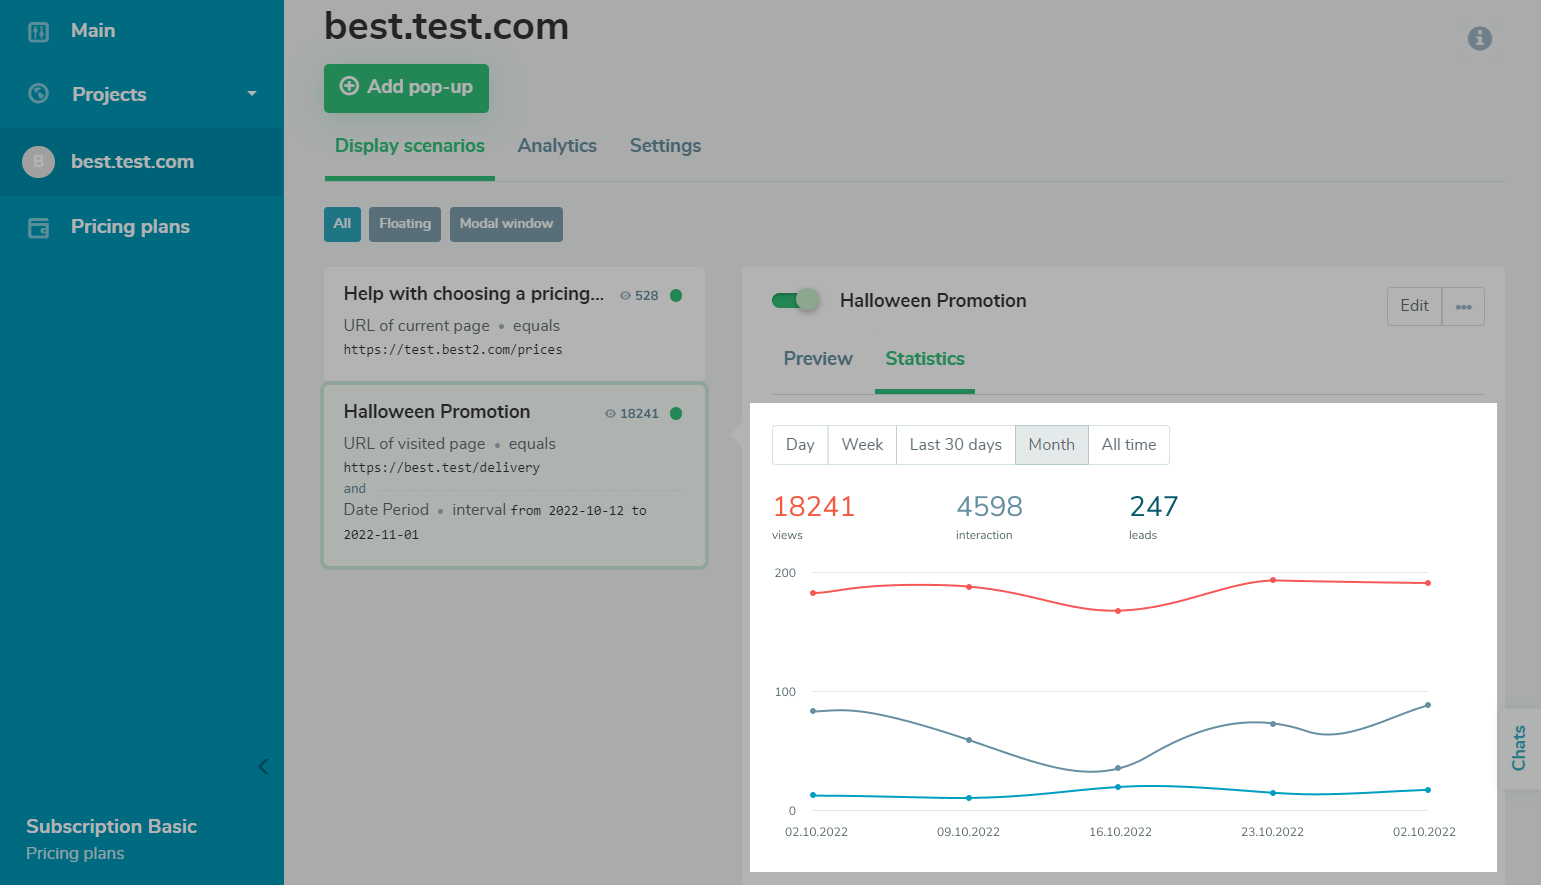Click the Add pop-up button
The width and height of the screenshot is (1541, 885).
pos(406,87)
